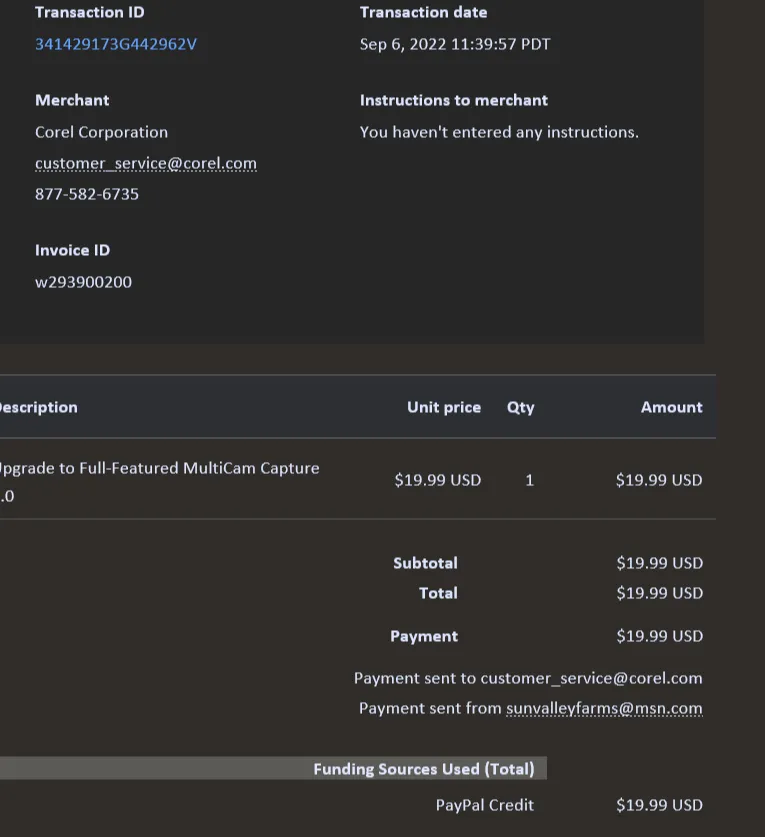Click the Description column header
Viewport: 765px width, 837px height.
tap(38, 407)
